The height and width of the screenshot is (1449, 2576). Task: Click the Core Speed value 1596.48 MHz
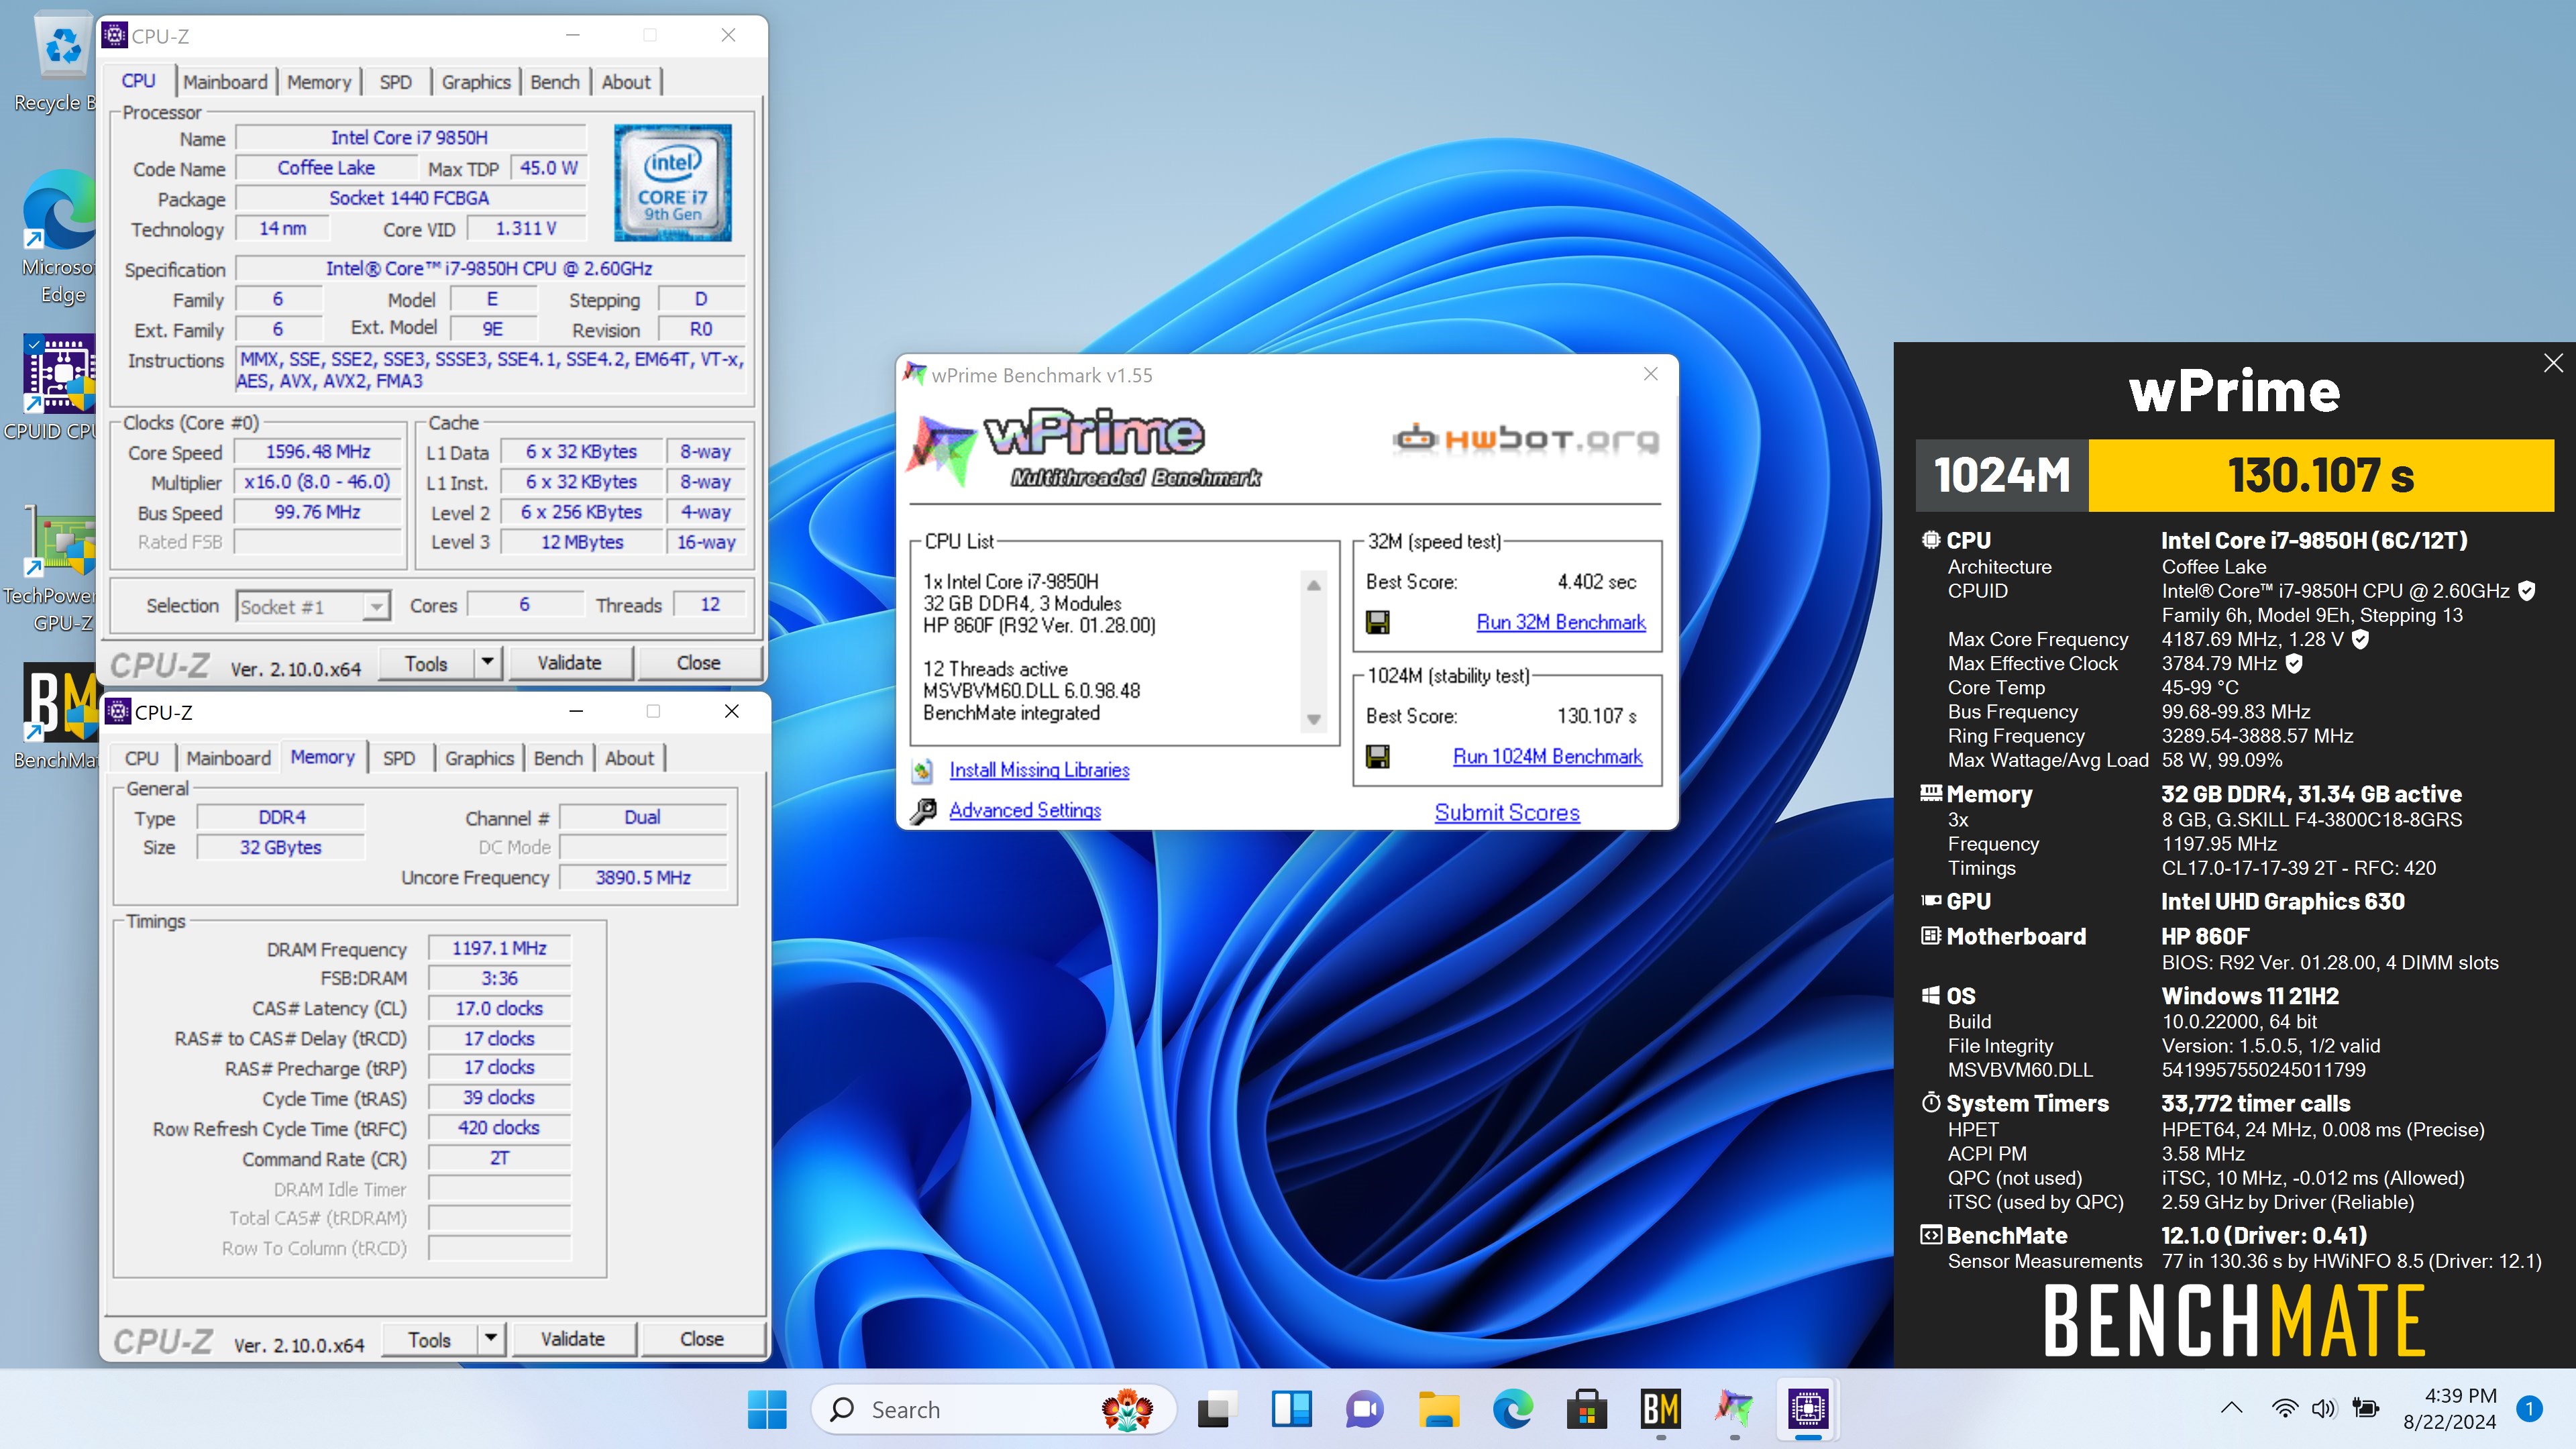tap(318, 452)
